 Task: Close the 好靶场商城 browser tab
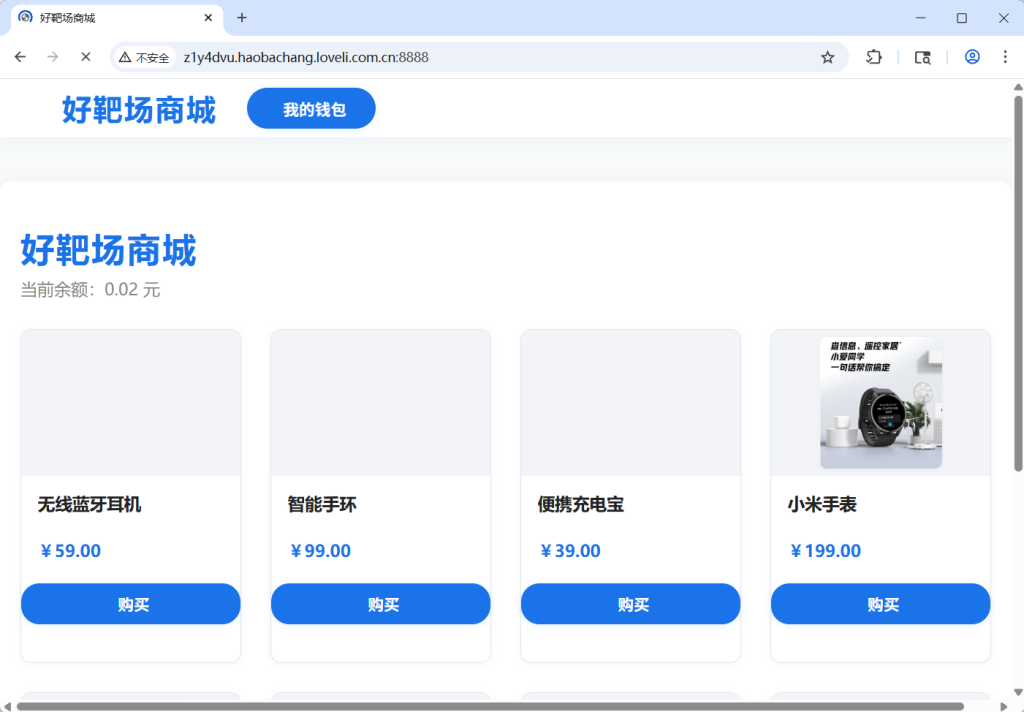208,18
